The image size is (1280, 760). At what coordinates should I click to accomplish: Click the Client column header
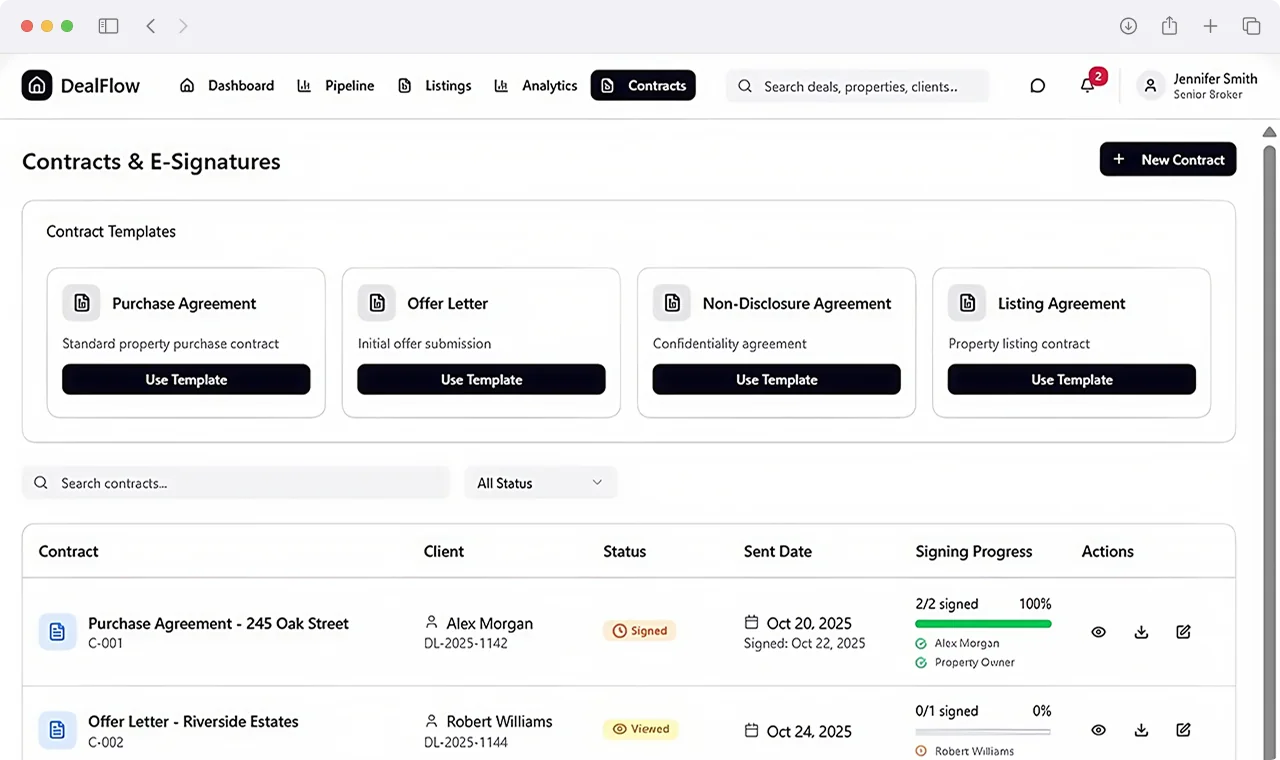[444, 551]
